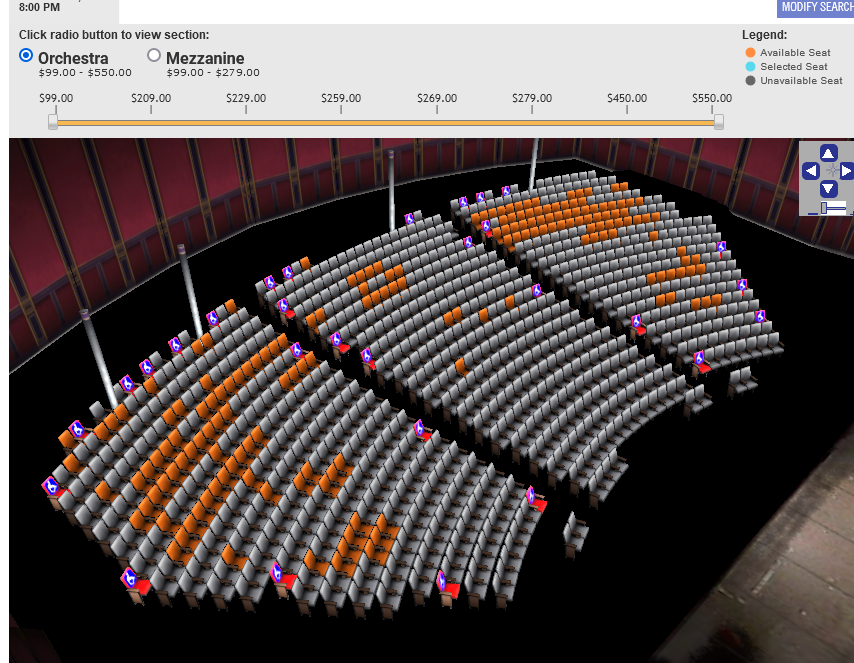Click the gray Unavailable Seat legend dot
Viewport: 854px width, 663px height.
pos(750,81)
